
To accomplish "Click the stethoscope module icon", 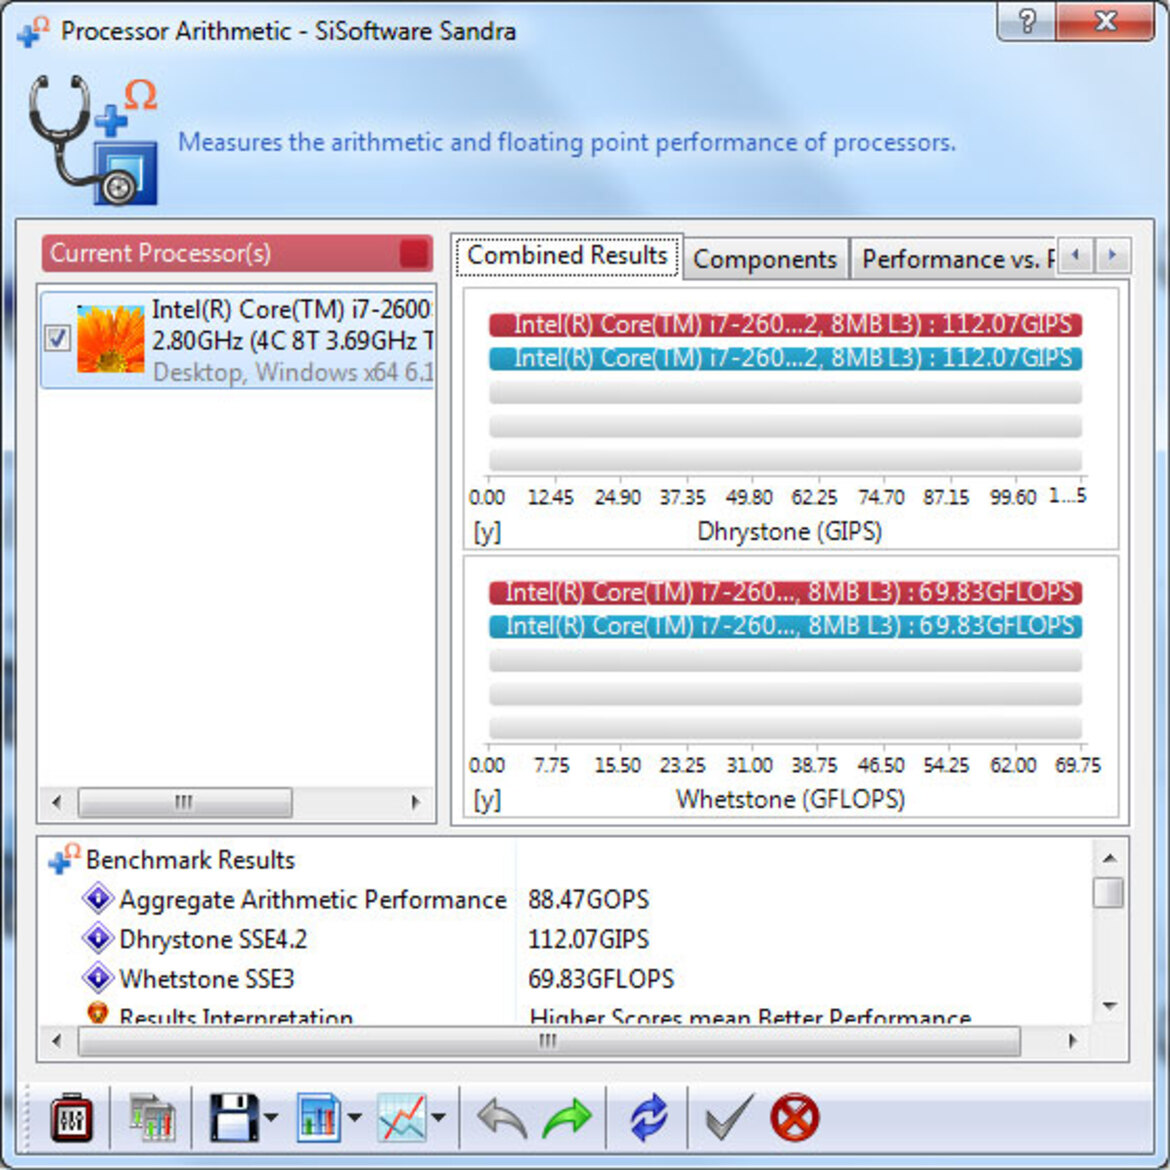I will [93, 140].
